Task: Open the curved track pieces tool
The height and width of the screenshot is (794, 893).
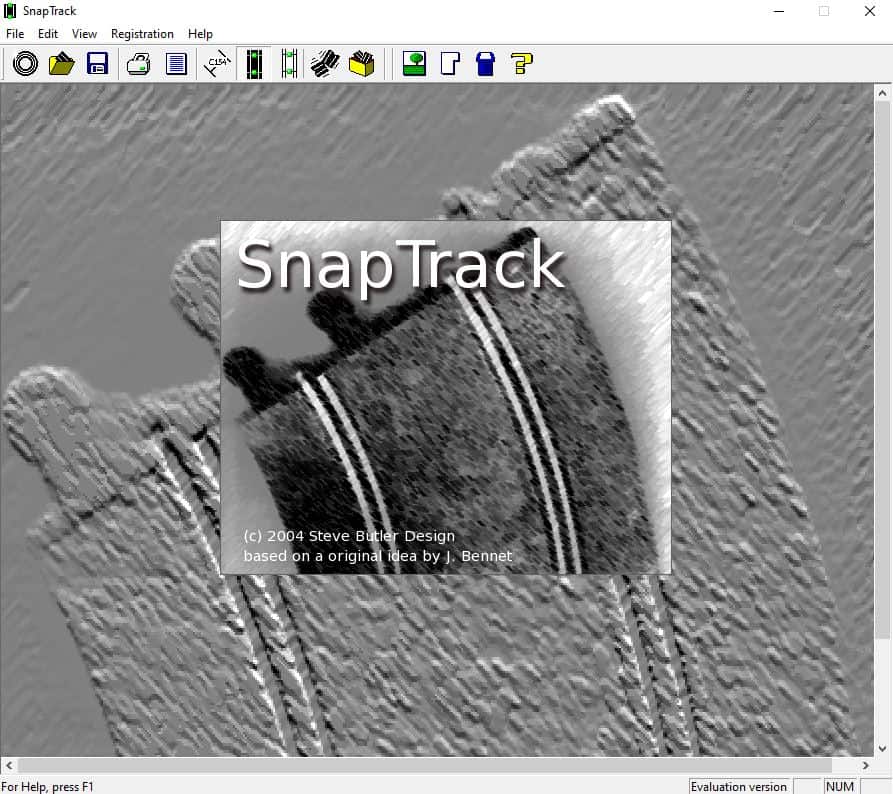Action: (x=323, y=63)
